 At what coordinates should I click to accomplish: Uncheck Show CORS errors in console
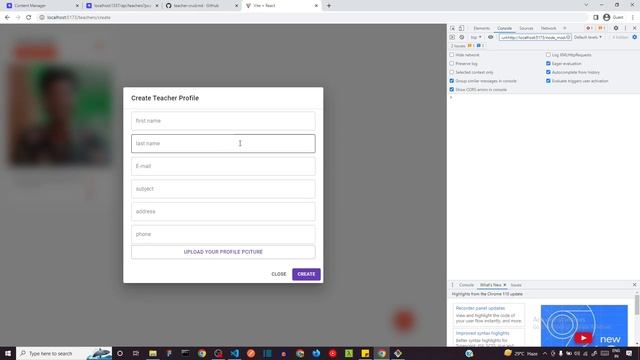tap(451, 89)
